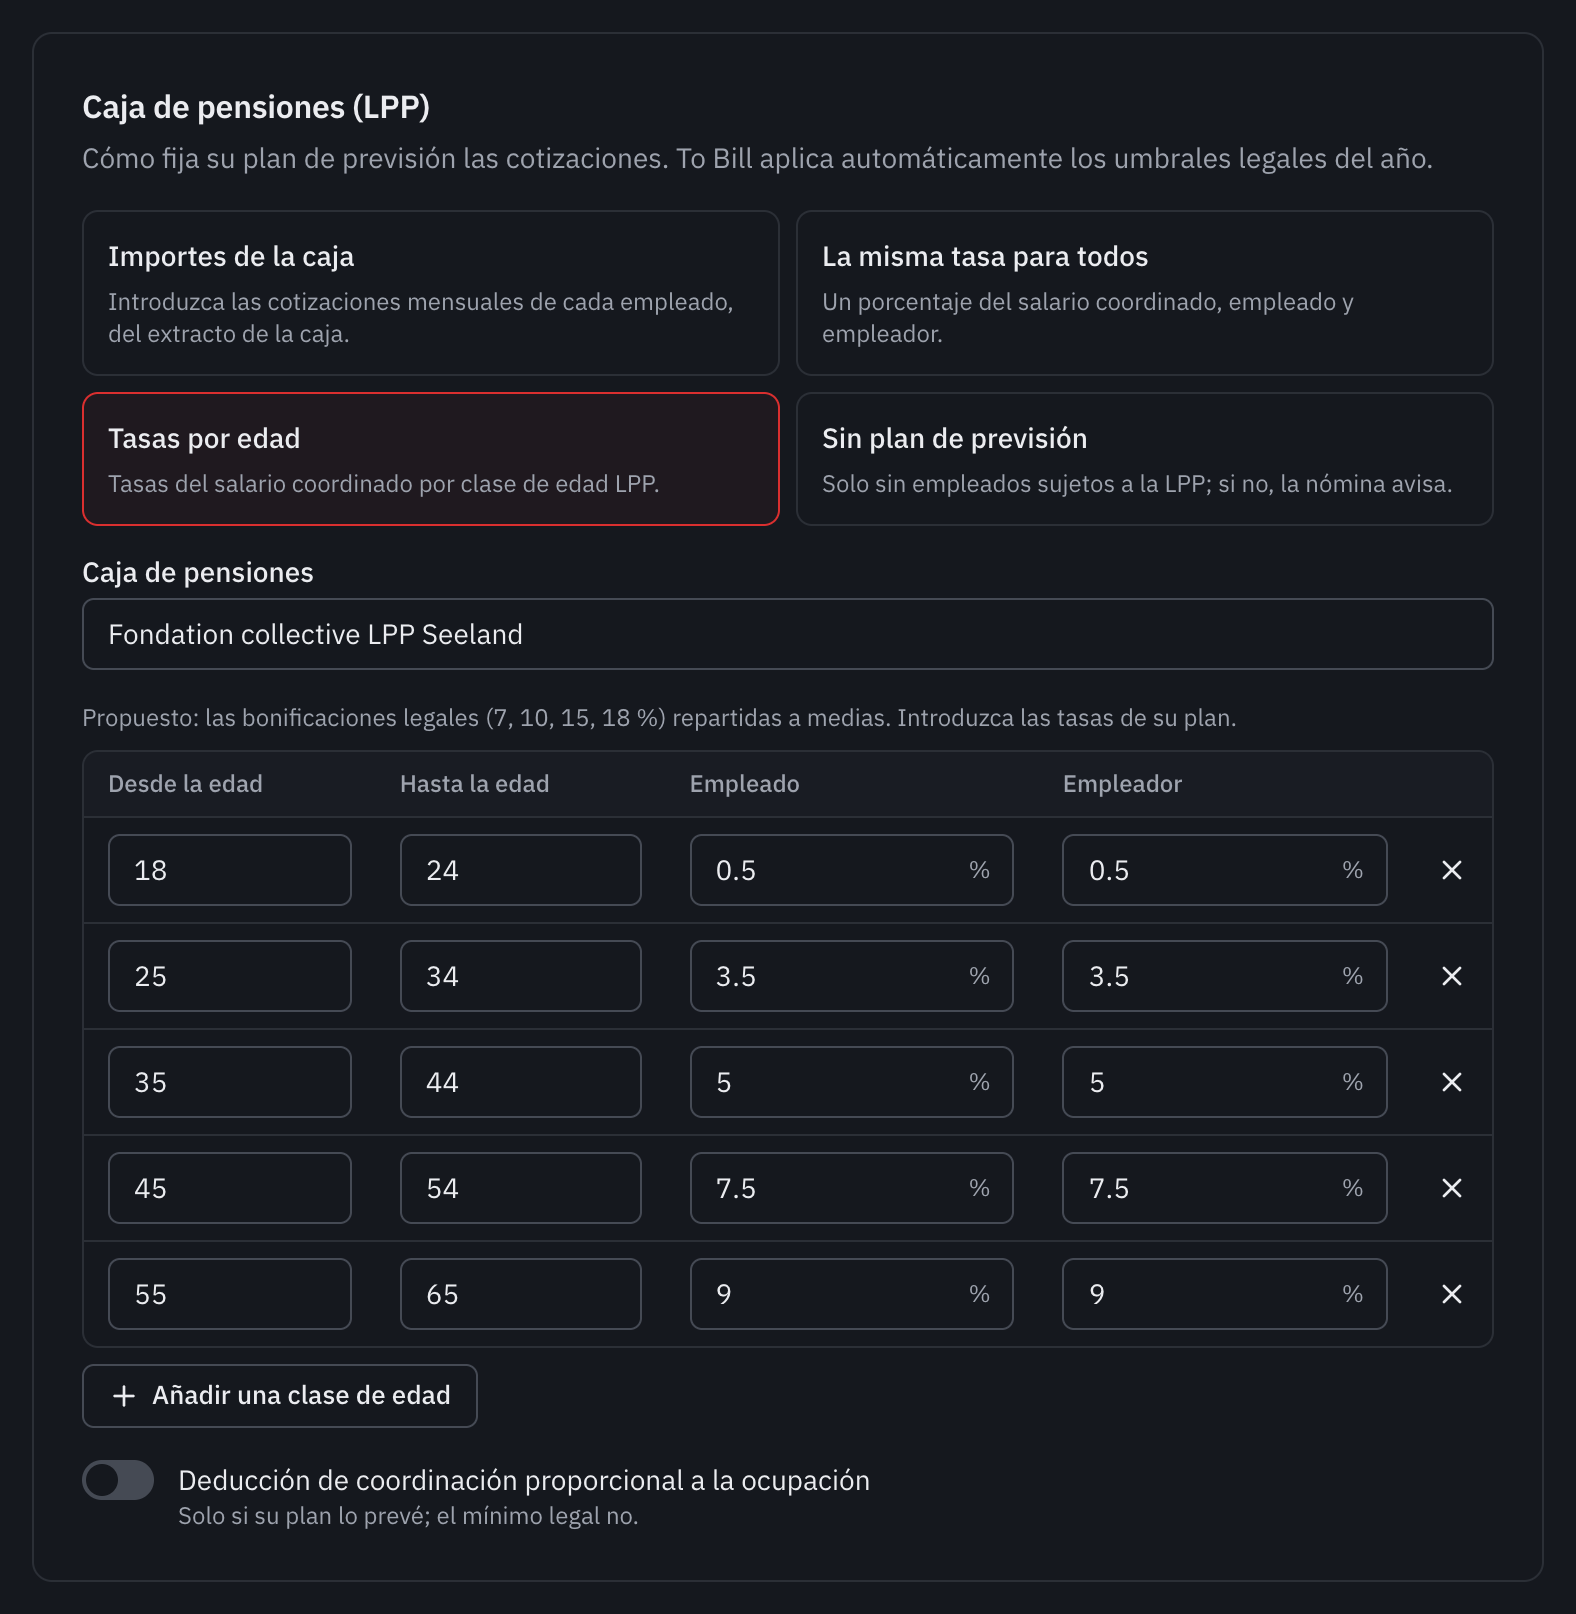The width and height of the screenshot is (1576, 1614).
Task: Click the Añadir una clase de edad button
Action: 280,1396
